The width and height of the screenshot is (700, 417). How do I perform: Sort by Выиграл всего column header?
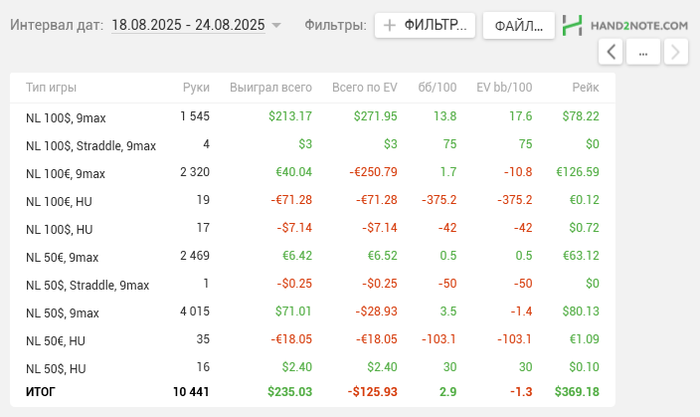pos(270,88)
